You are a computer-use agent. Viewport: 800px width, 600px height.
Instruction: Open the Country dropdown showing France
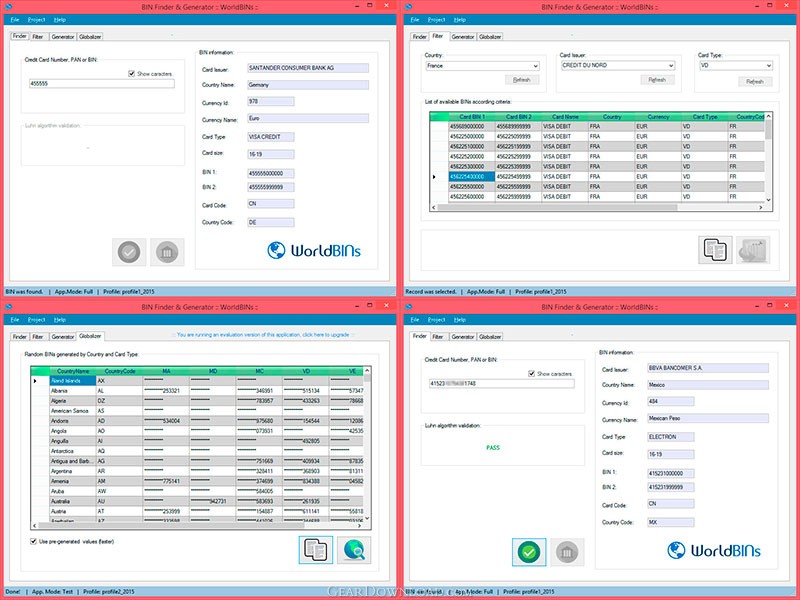[483, 66]
